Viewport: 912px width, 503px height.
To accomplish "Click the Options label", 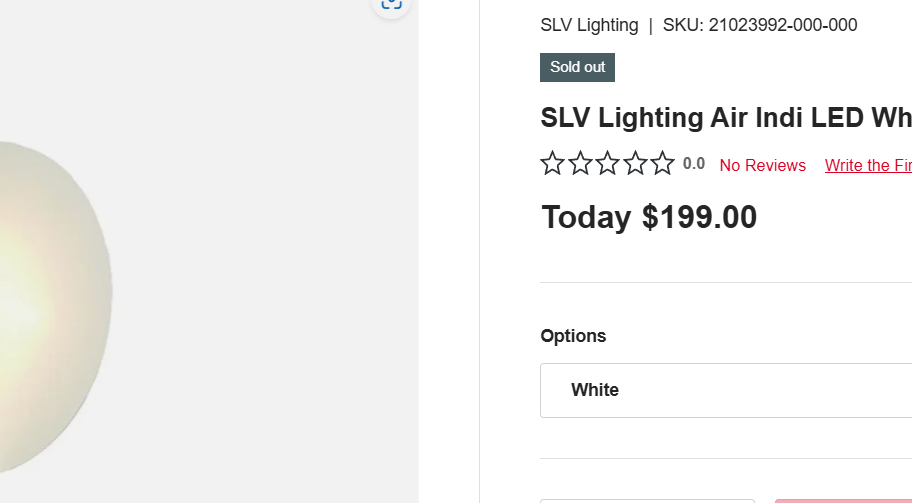I will (x=573, y=336).
